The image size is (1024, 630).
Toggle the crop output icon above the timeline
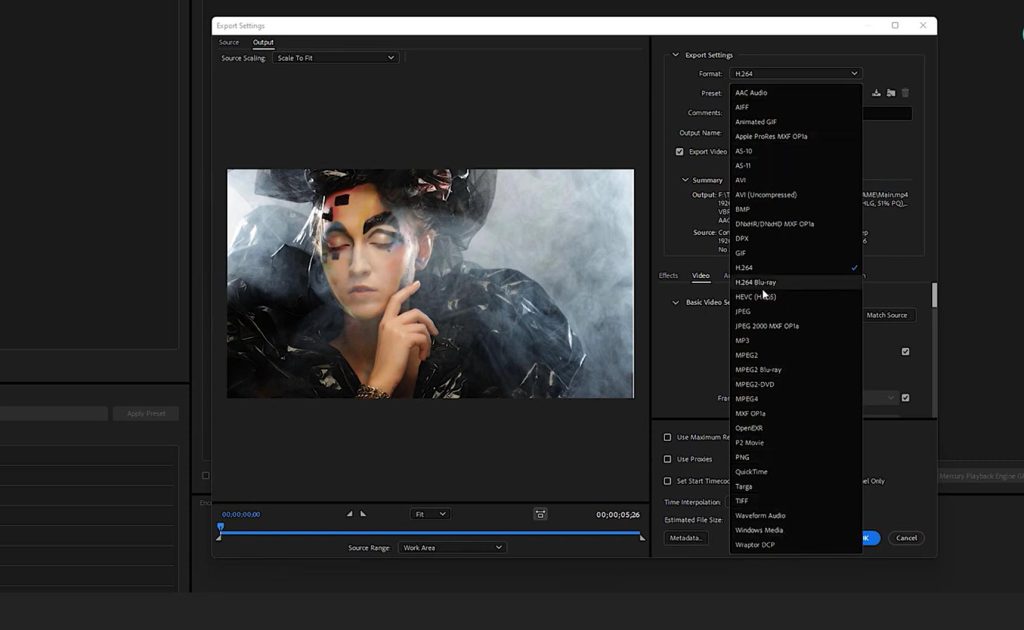click(540, 513)
